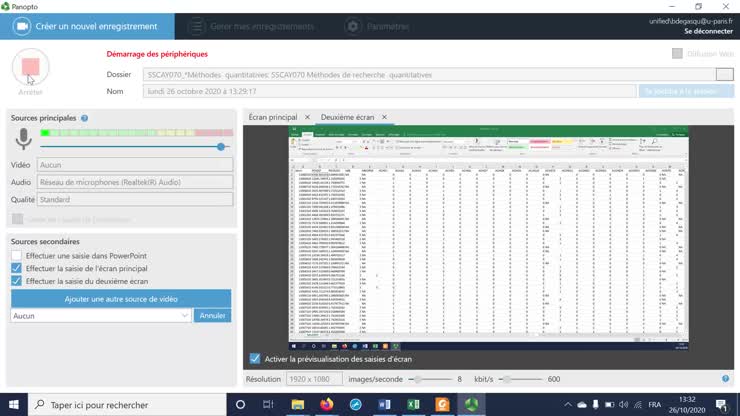Open the Audio source dropdown
Screen dimensions: 740x416
pos(134,182)
